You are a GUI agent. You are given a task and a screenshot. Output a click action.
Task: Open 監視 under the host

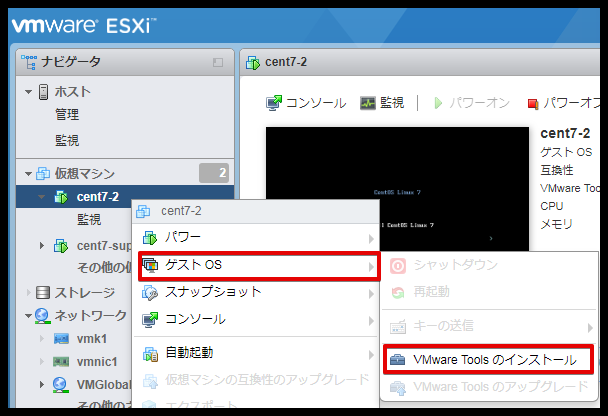[67, 140]
